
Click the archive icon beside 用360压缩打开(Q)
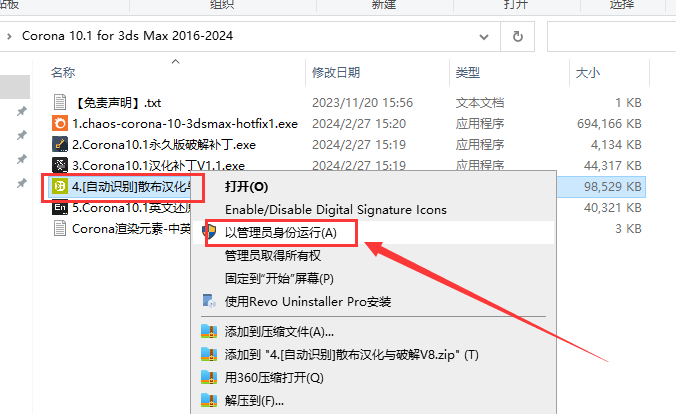(209, 377)
